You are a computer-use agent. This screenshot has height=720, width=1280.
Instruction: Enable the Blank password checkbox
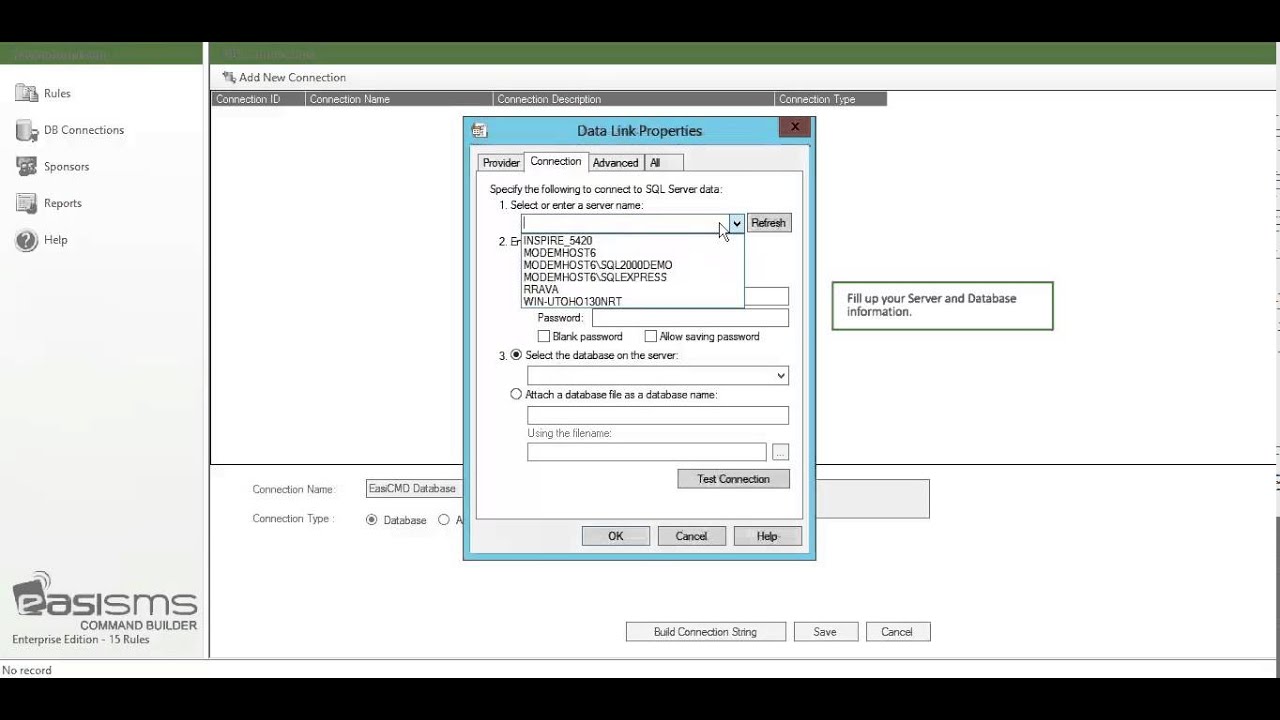pyautogui.click(x=544, y=336)
